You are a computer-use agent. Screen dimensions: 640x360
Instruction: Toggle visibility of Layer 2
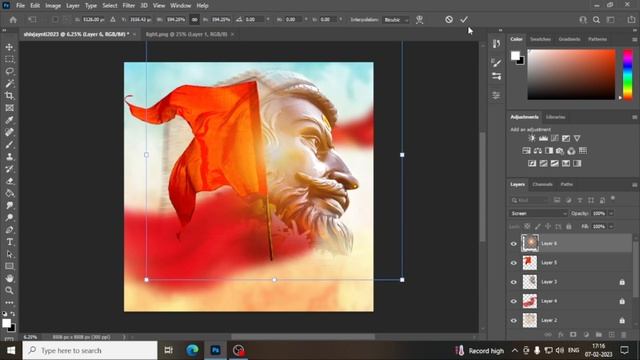tap(513, 320)
